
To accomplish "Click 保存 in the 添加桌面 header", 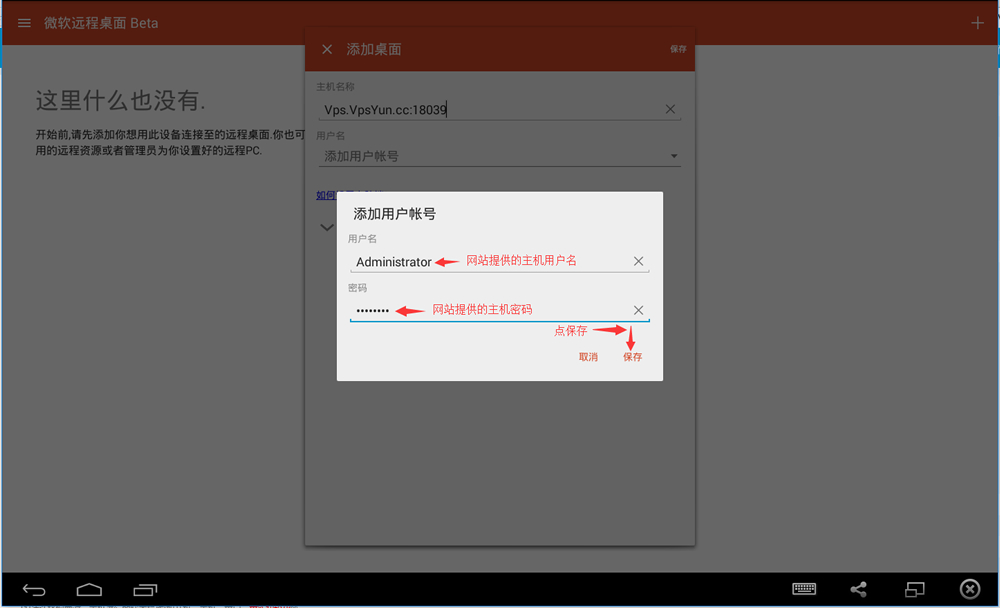I will tap(678, 49).
